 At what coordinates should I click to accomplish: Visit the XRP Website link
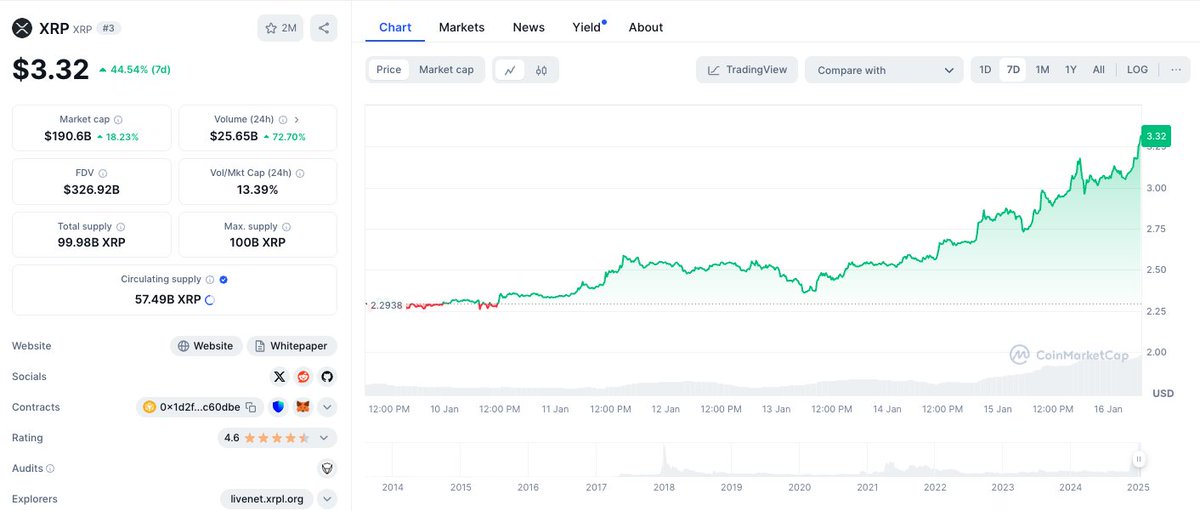(205, 346)
